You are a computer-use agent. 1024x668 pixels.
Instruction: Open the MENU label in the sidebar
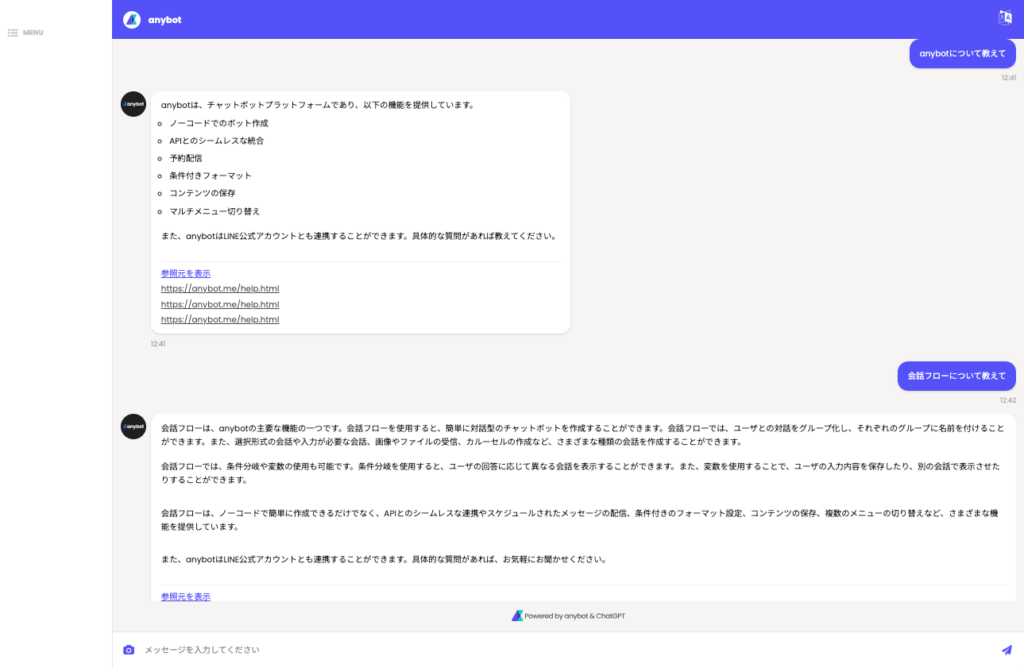[33, 33]
